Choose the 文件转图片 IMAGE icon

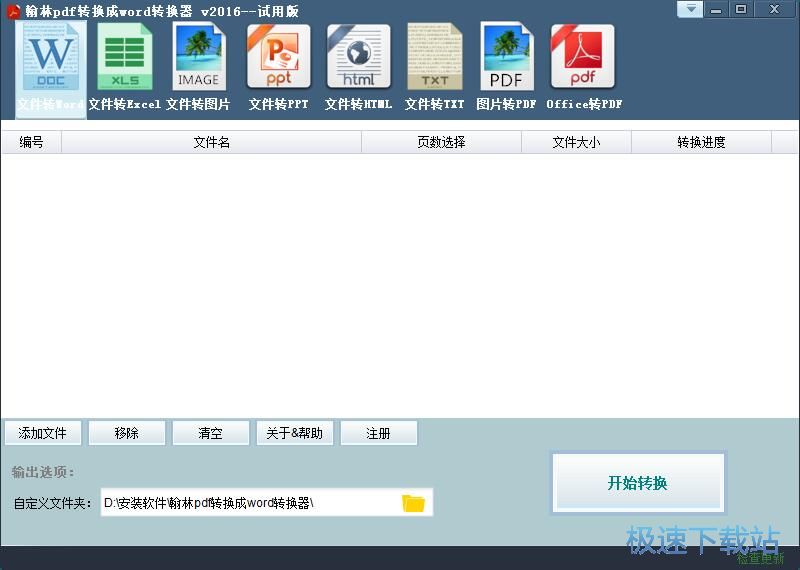point(198,57)
